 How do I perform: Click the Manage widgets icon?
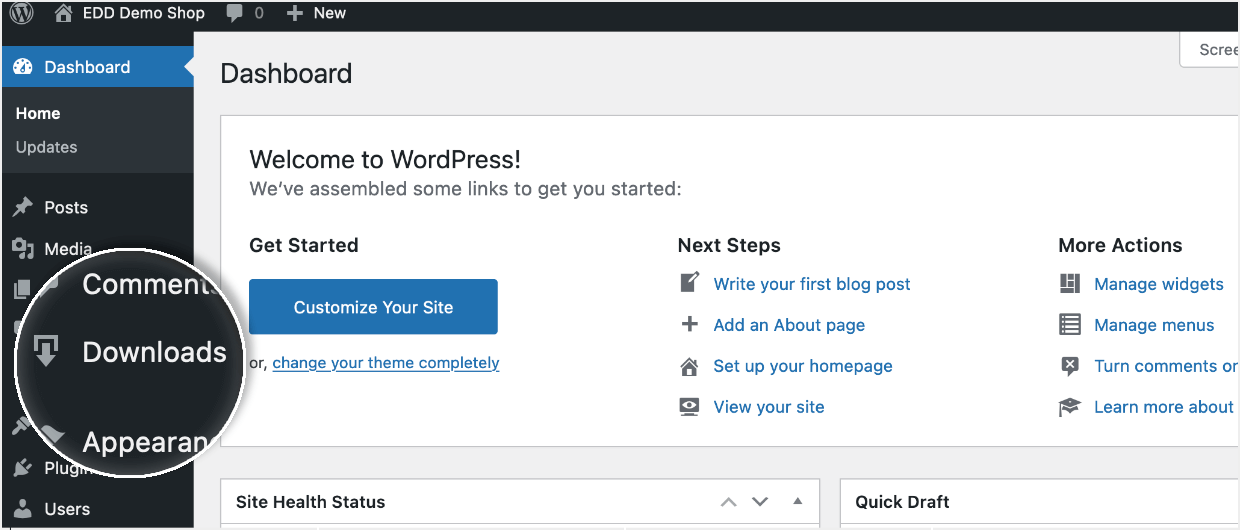click(x=1070, y=284)
